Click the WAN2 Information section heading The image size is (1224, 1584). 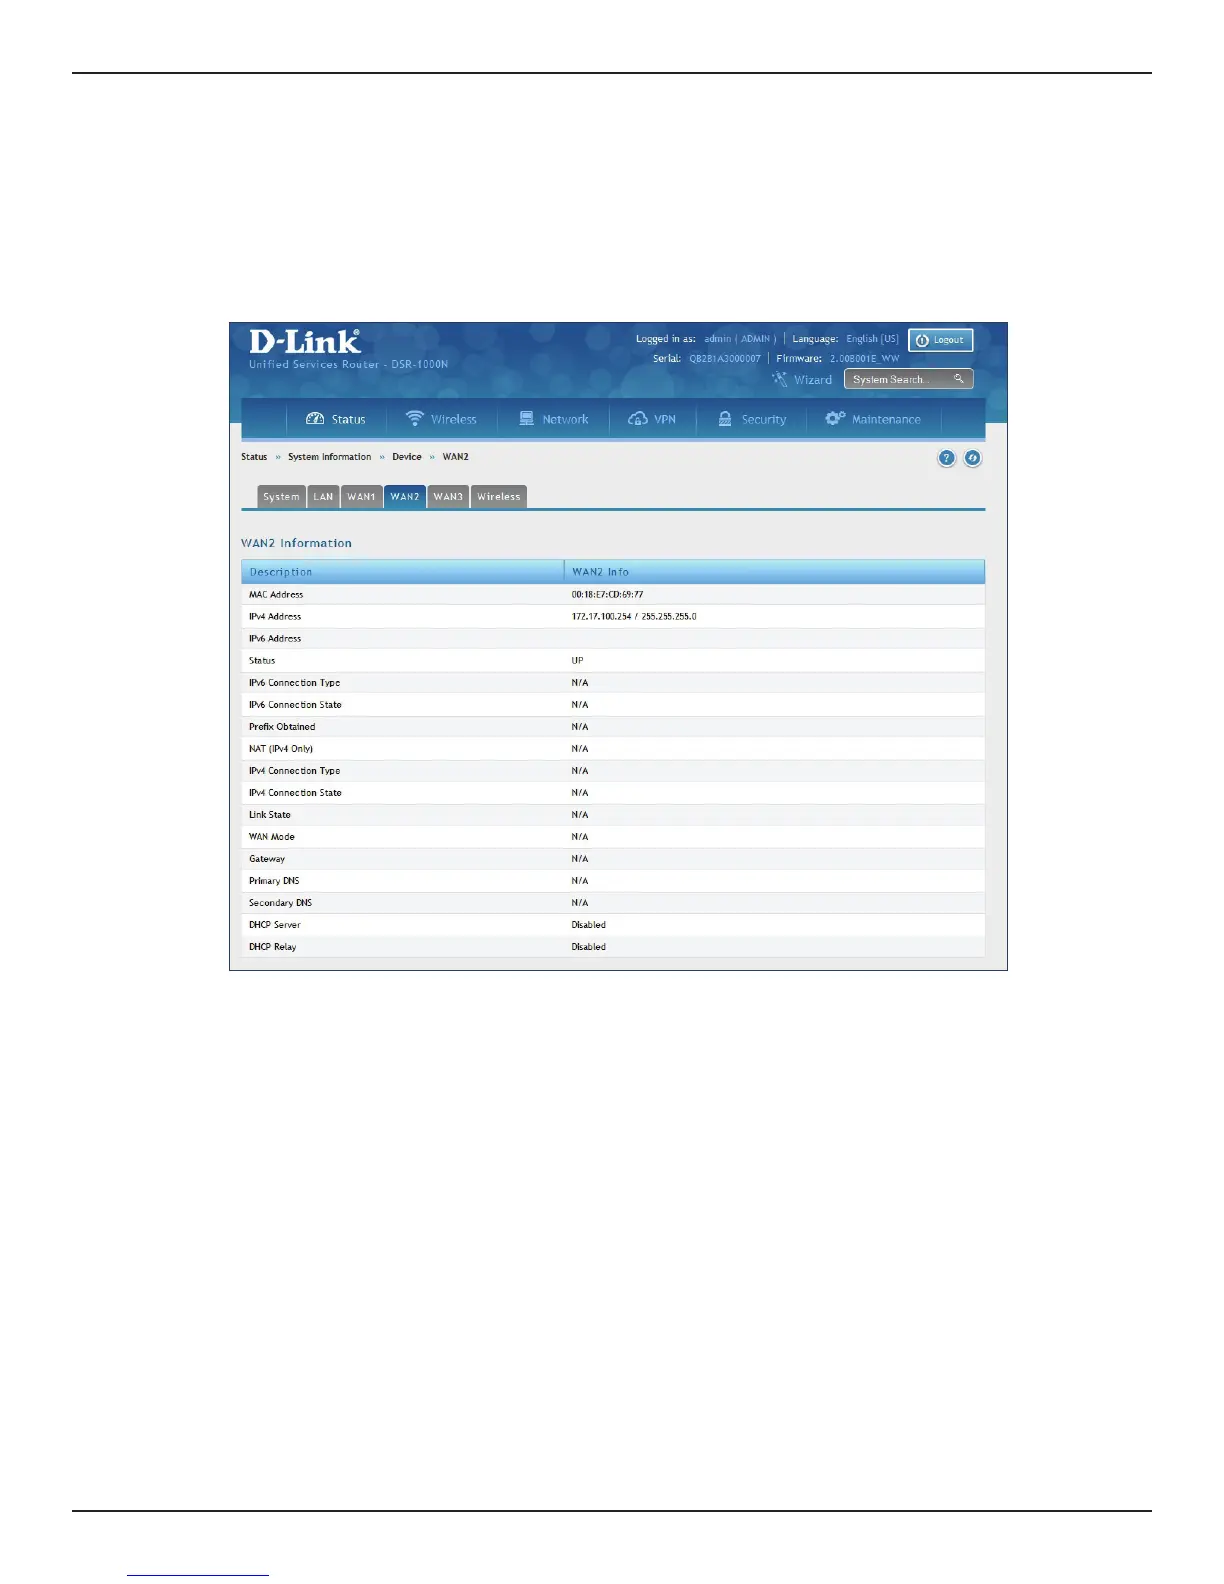pyautogui.click(x=296, y=543)
